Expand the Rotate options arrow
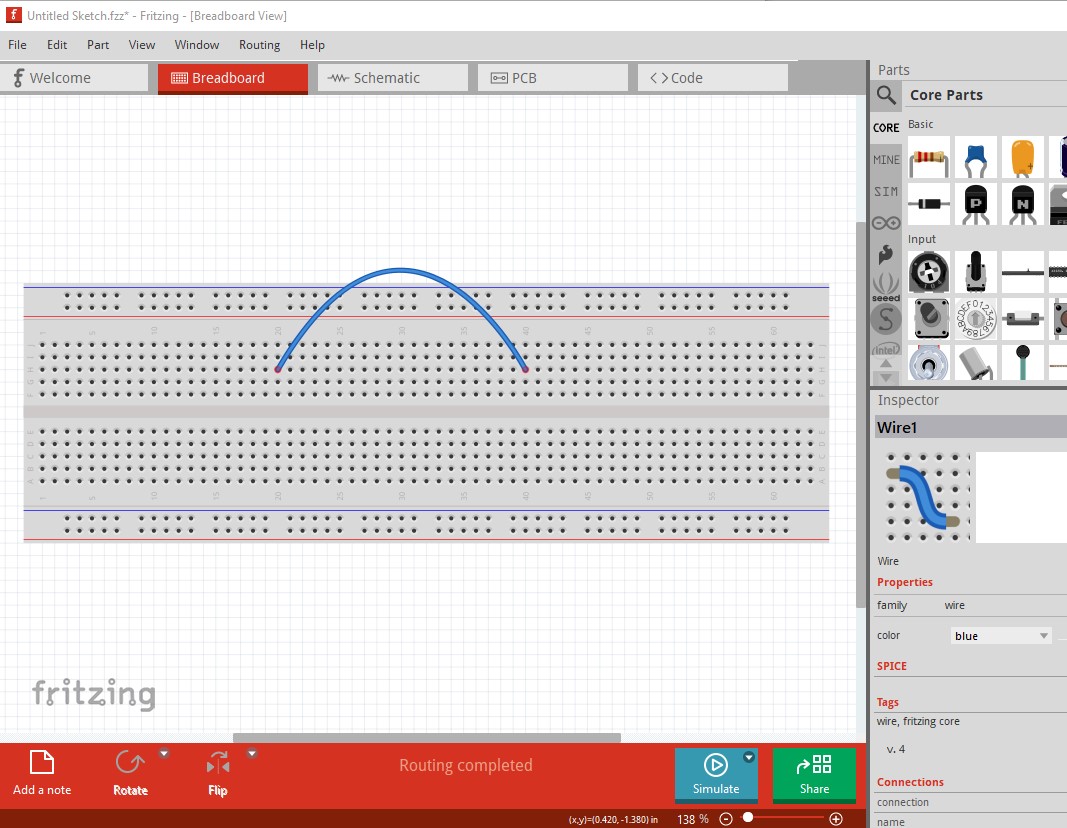 pos(165,754)
